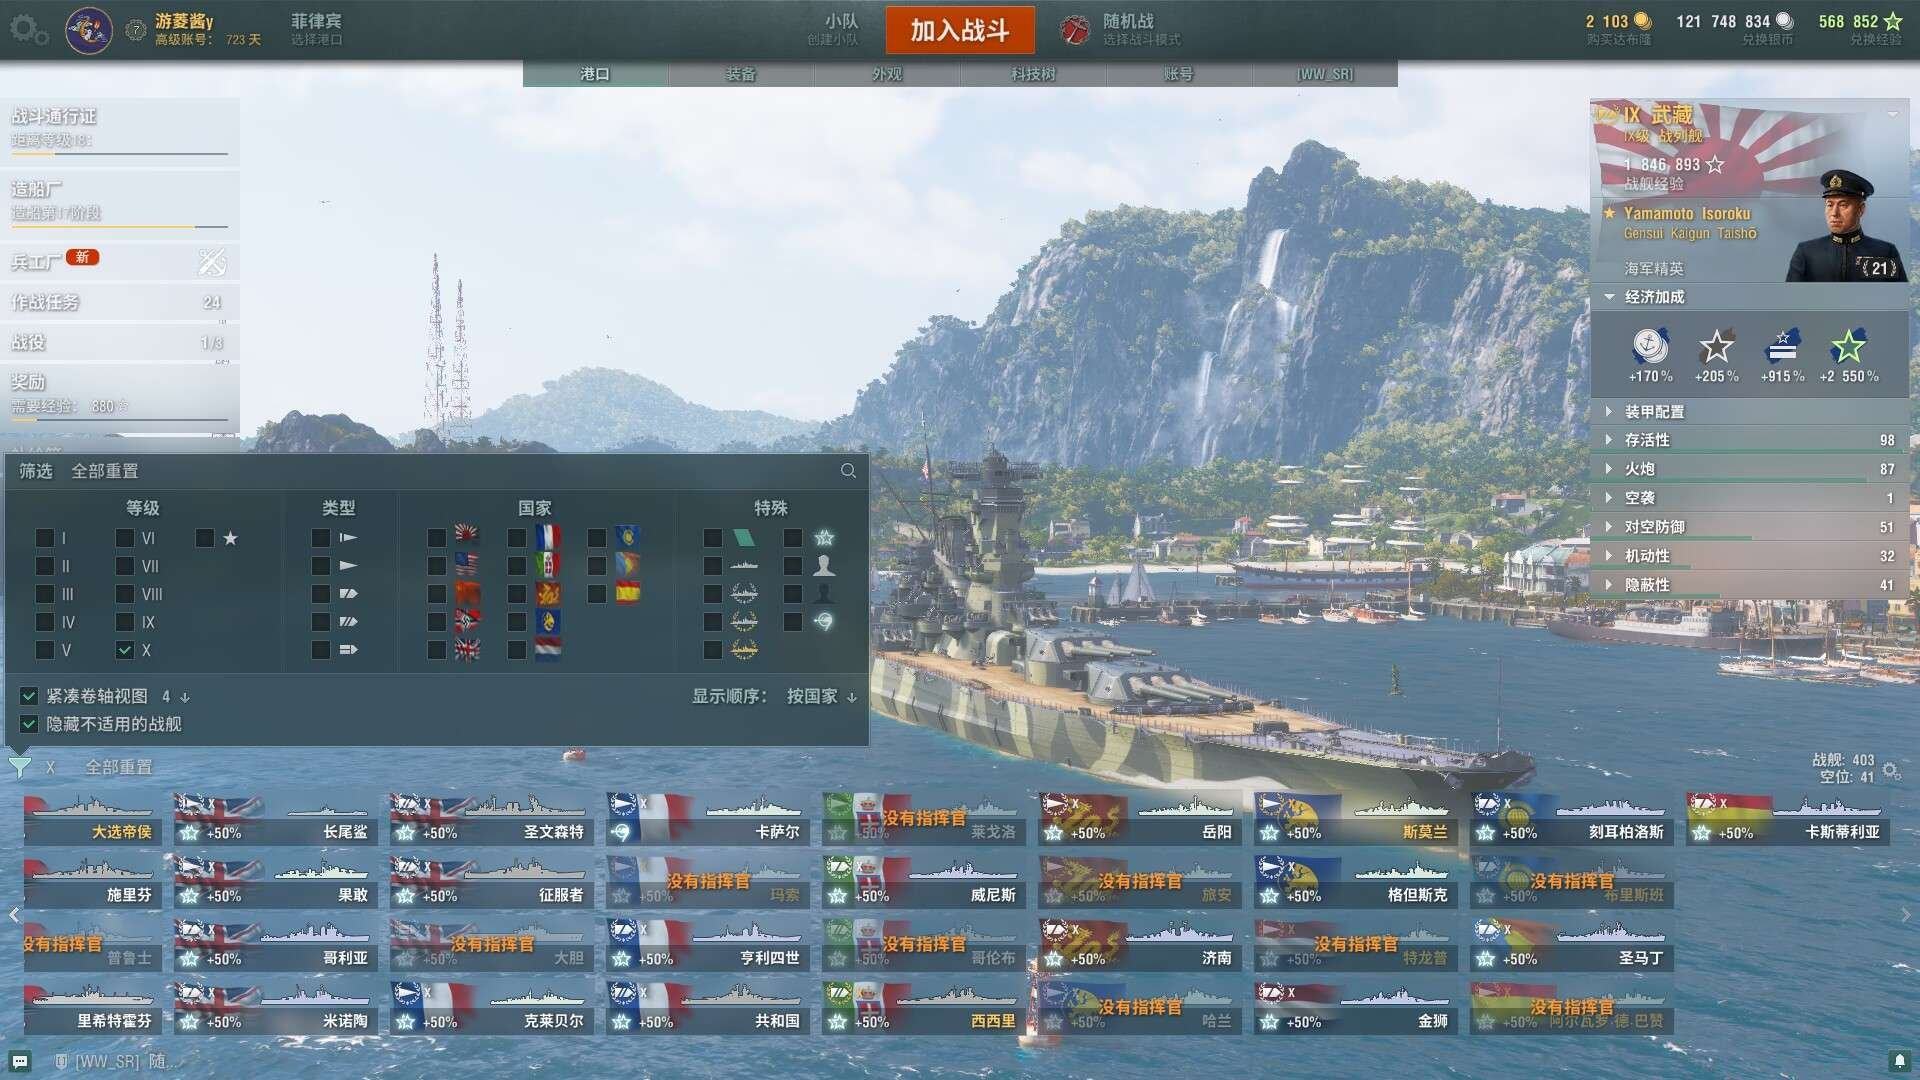This screenshot has height=1080, width=1920.
Task: Toggle the 隐藏不适用的战舰 checkbox
Action: (29, 724)
